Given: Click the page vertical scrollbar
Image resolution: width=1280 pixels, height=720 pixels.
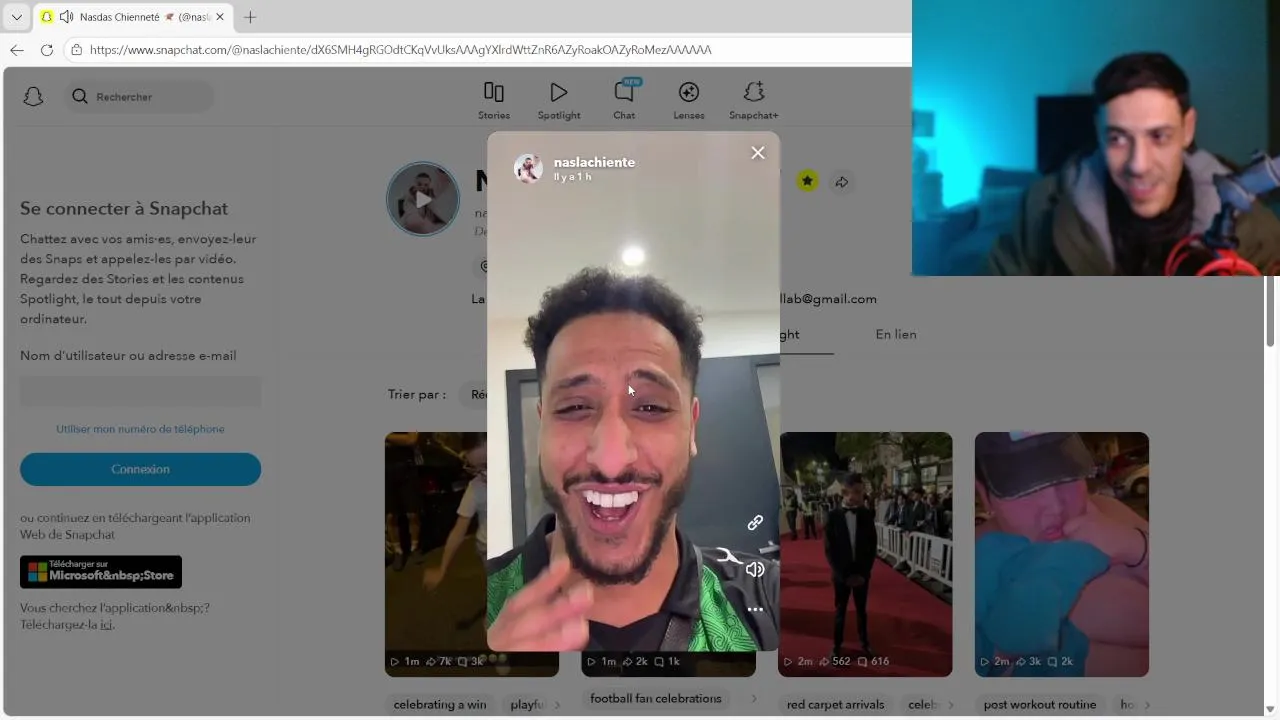Looking at the screenshot, I should [x=1271, y=310].
